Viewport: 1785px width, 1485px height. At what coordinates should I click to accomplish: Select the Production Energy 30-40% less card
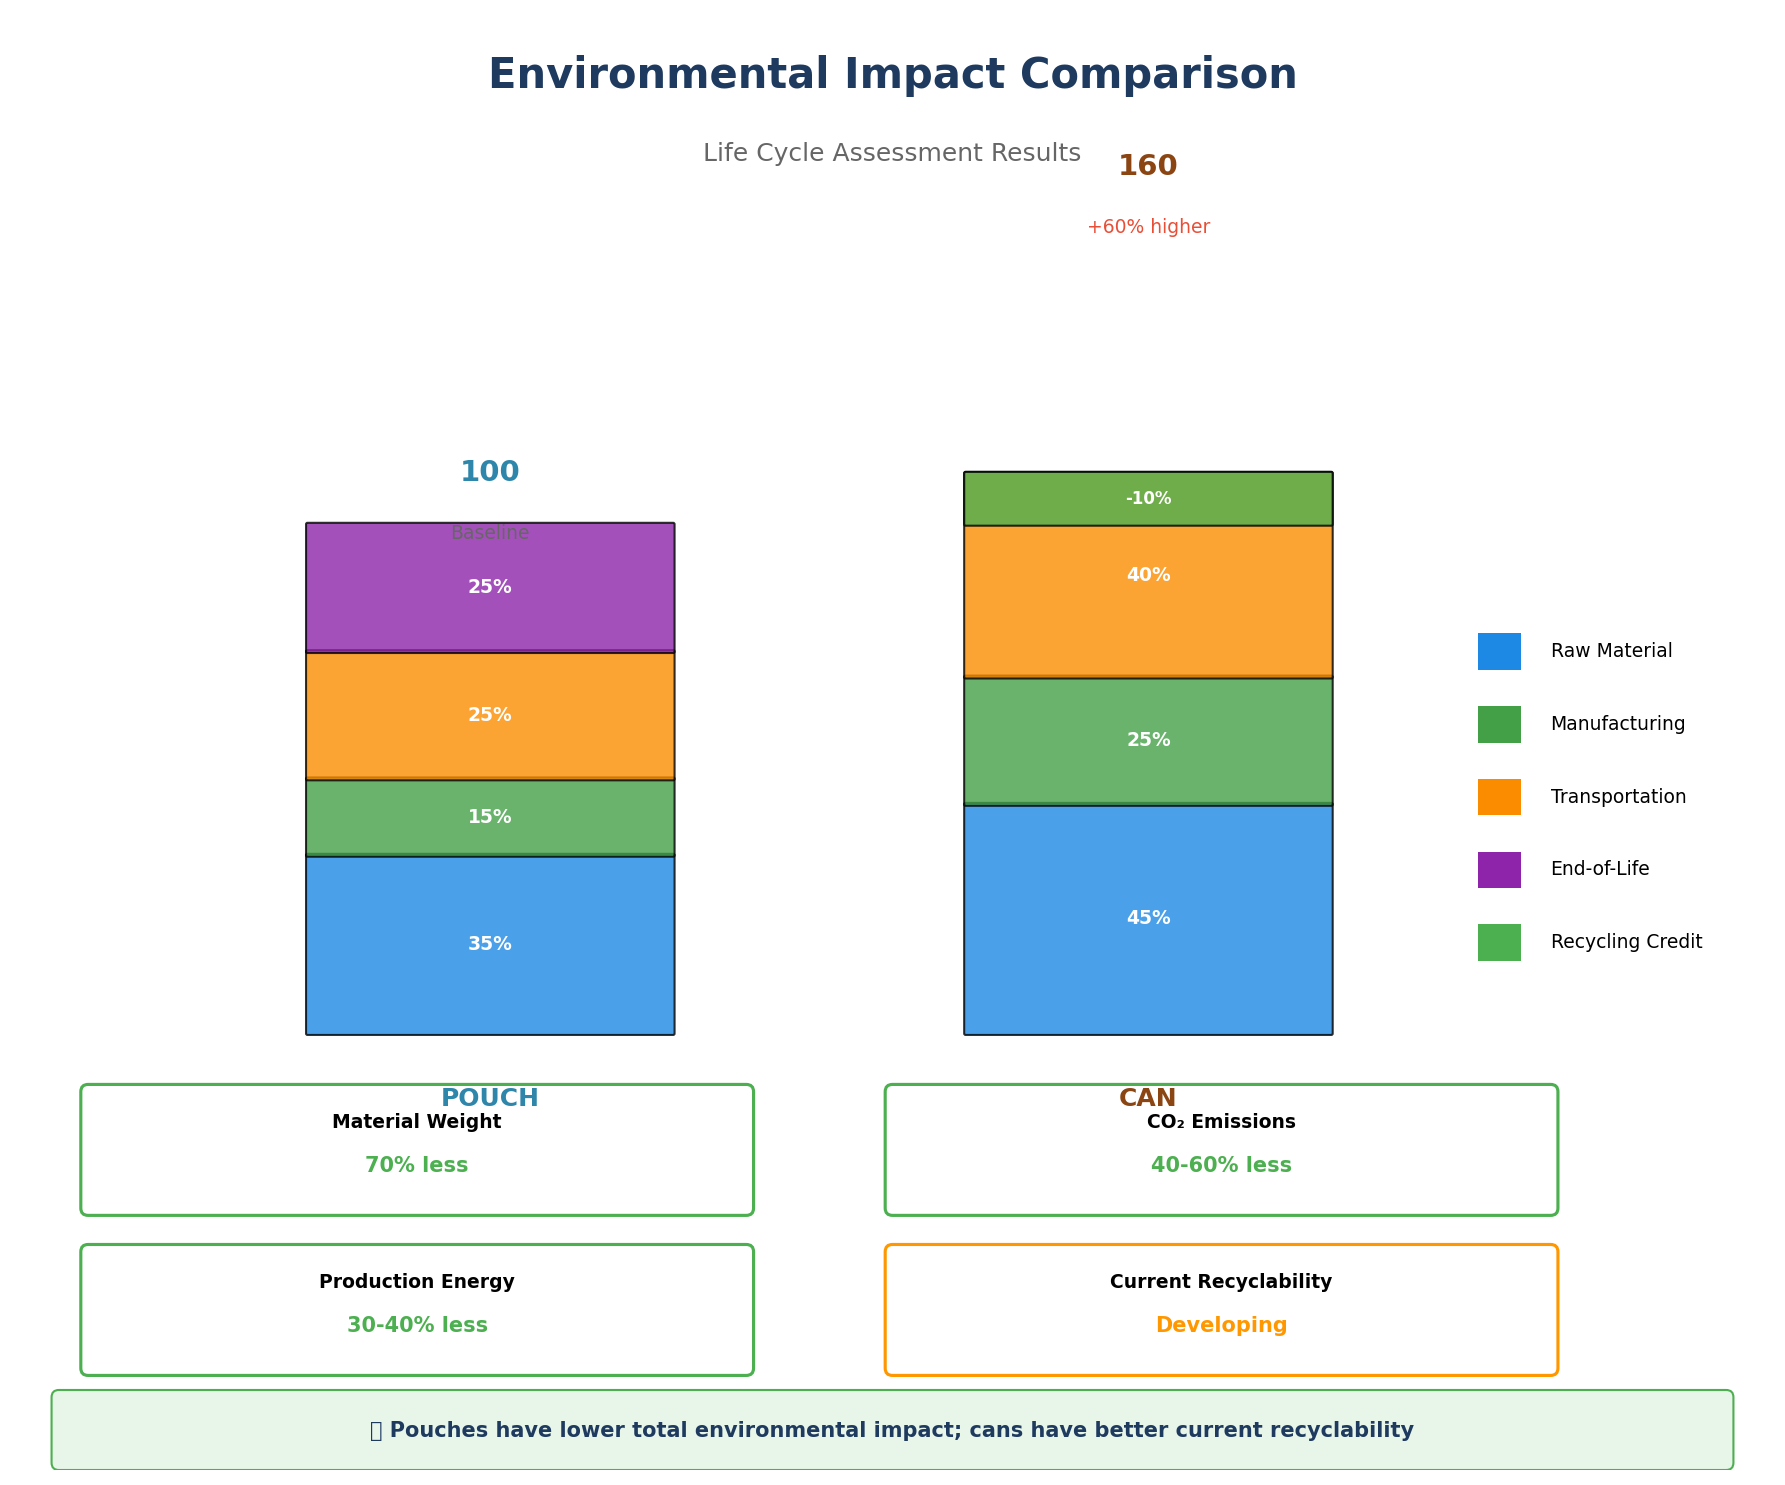point(417,1310)
